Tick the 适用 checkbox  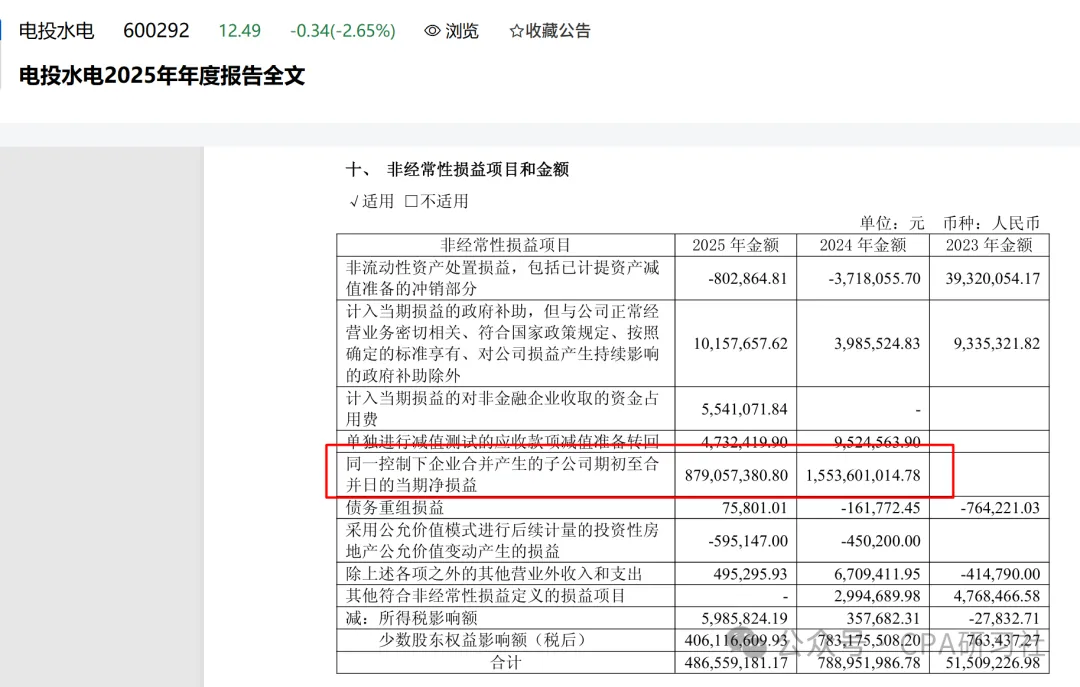[x=354, y=201]
